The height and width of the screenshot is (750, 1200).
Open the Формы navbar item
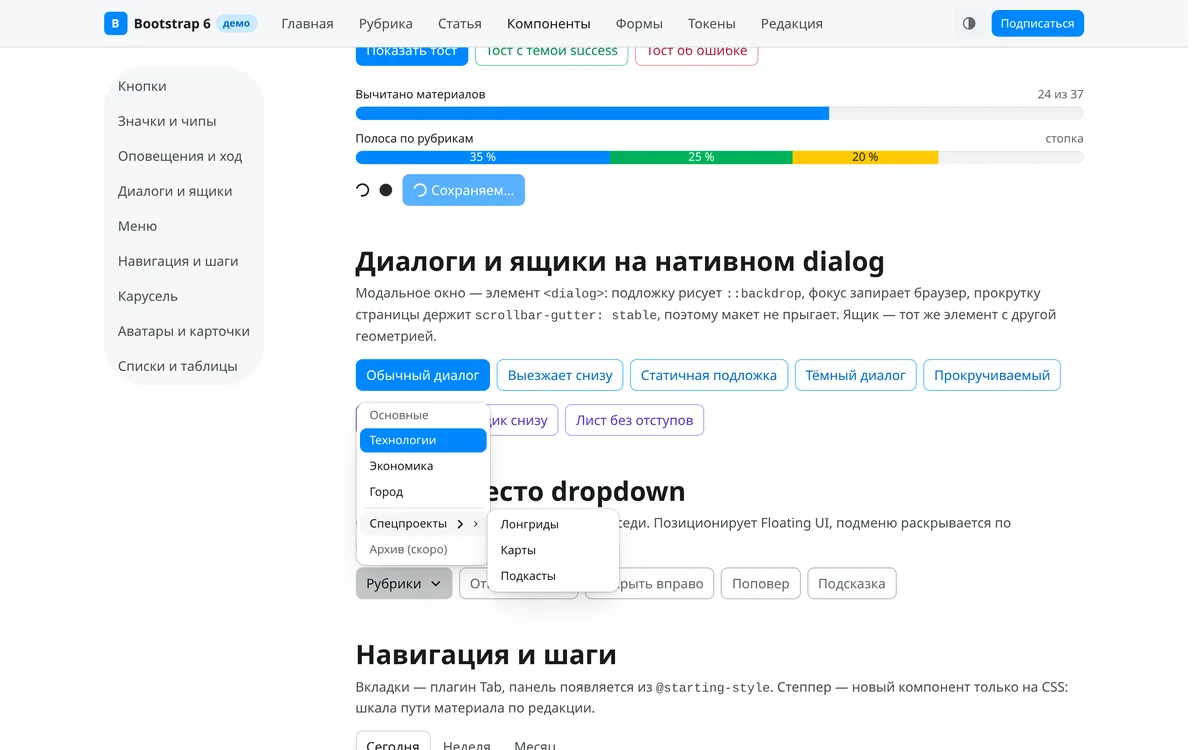pos(639,23)
